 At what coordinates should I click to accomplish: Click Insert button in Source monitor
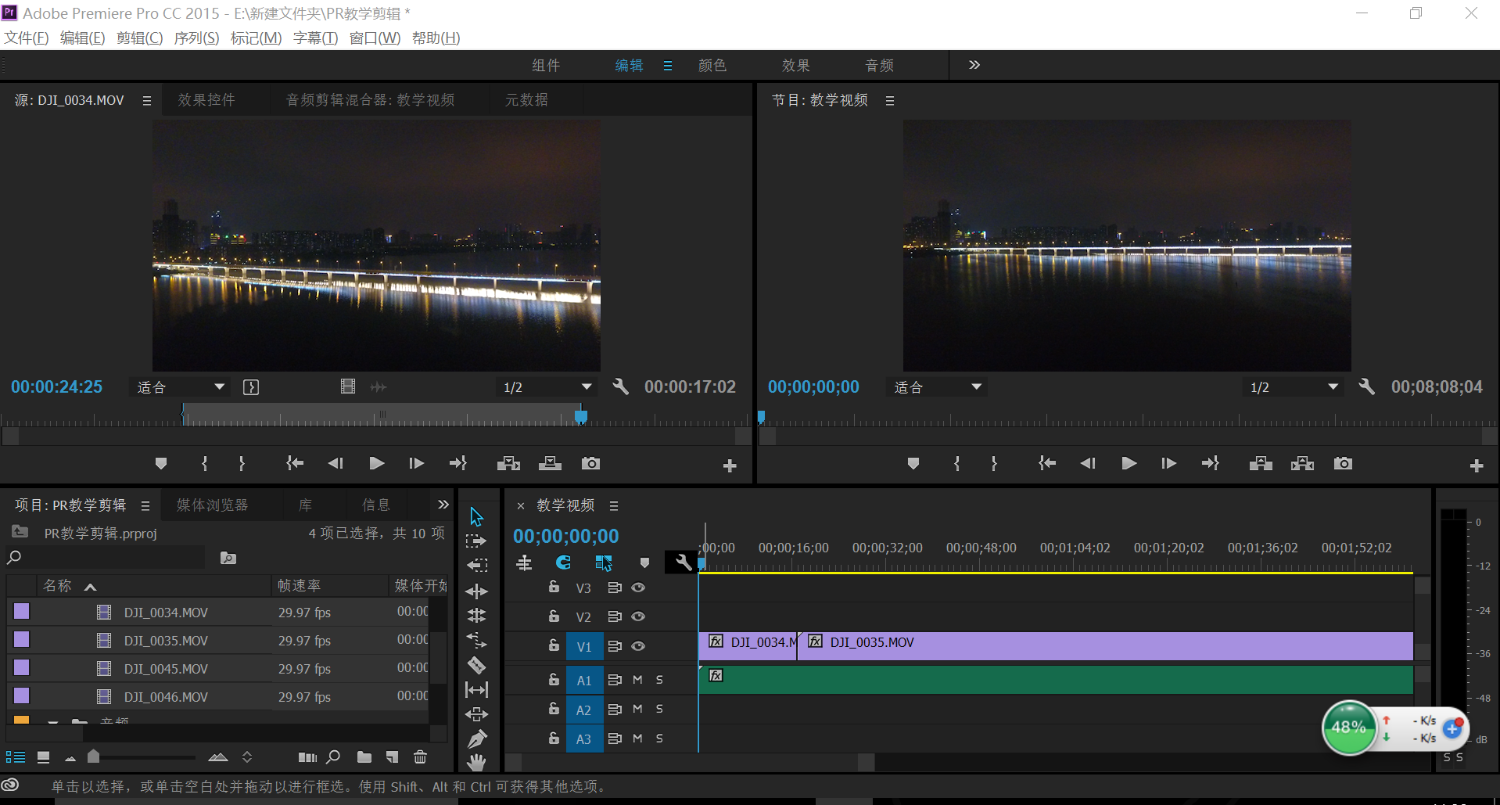tap(509, 464)
